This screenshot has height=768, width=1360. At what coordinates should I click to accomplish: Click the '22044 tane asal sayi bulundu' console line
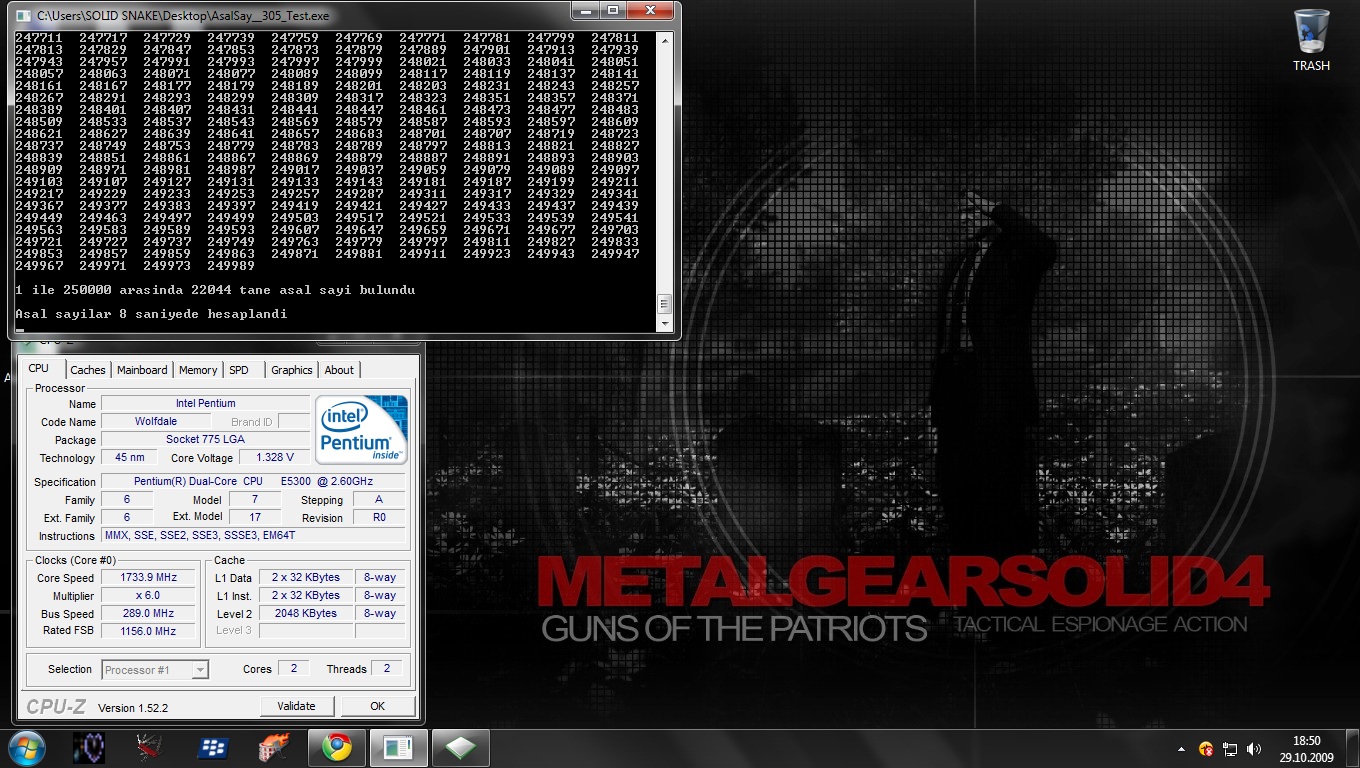(303, 290)
